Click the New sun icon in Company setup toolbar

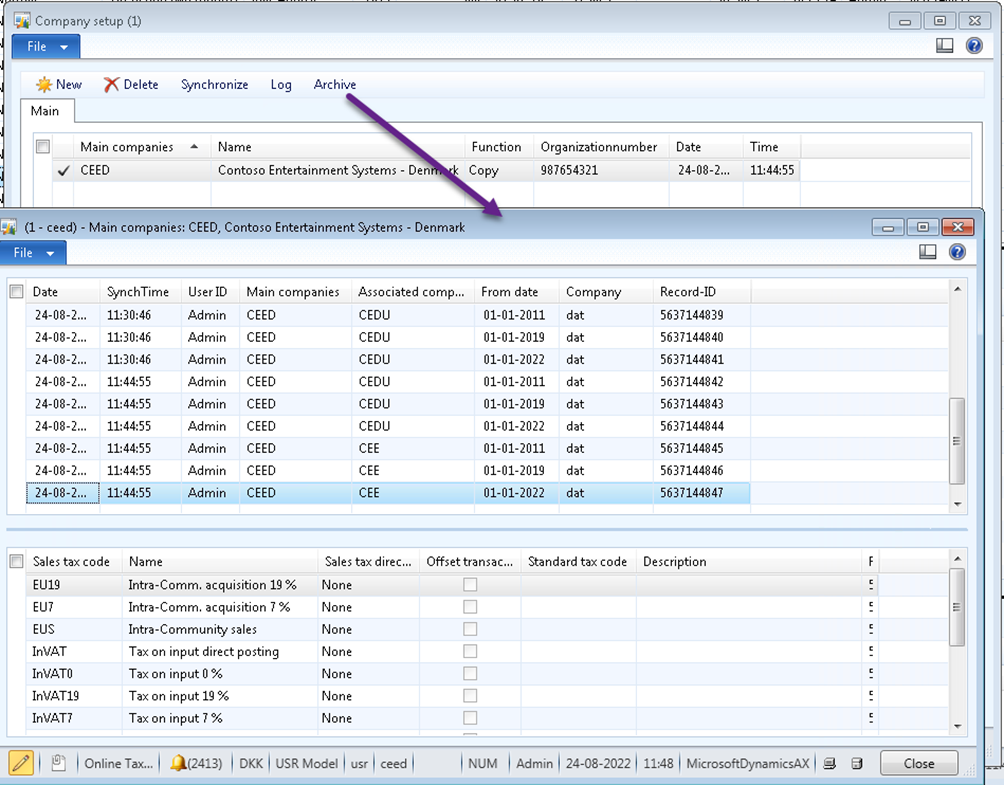pyautogui.click(x=44, y=85)
